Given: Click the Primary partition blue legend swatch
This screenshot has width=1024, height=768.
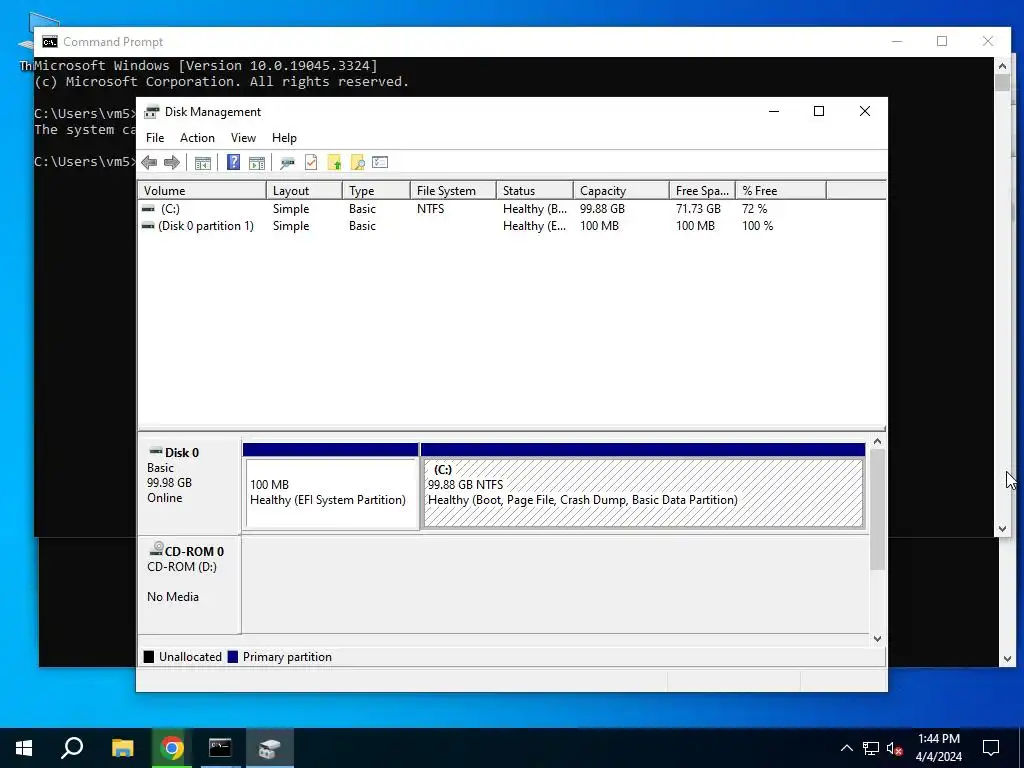Looking at the screenshot, I should [x=232, y=657].
